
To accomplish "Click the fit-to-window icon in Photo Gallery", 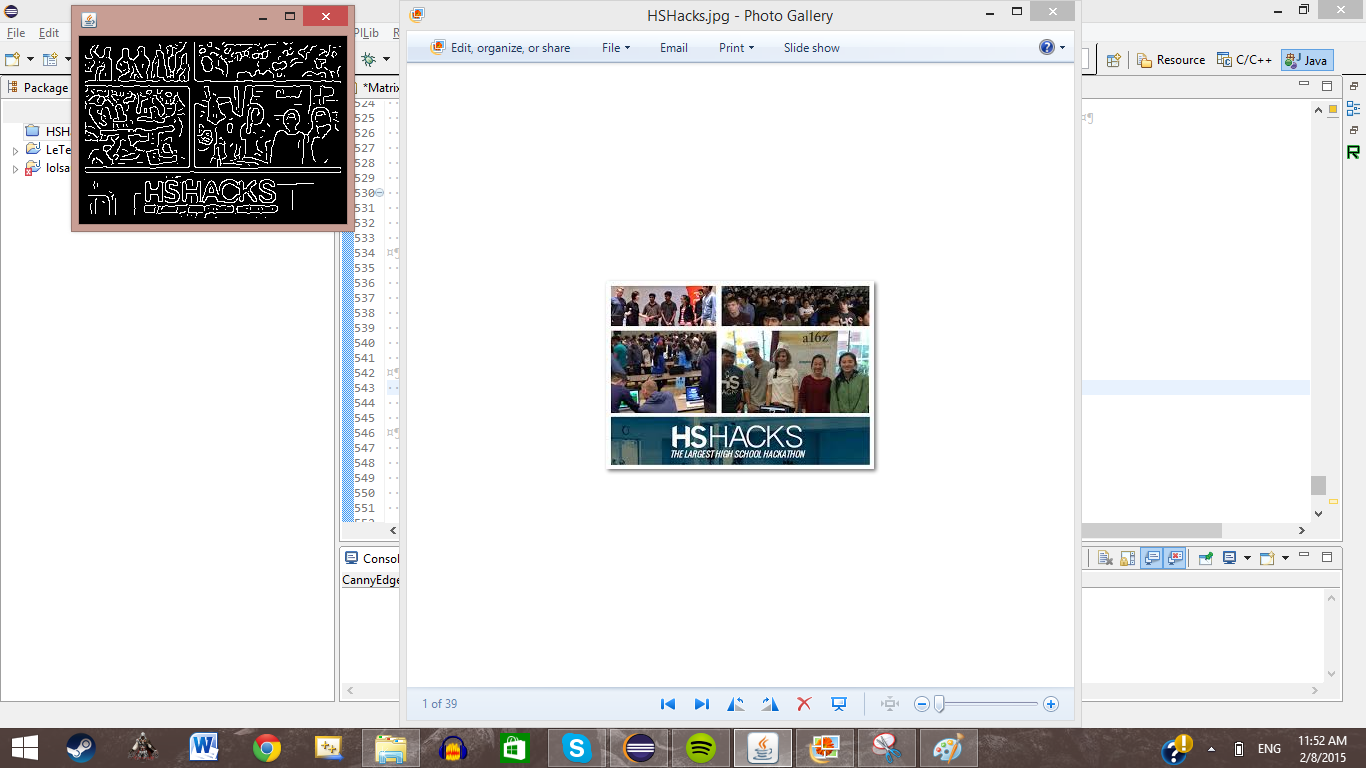I will tap(890, 704).
